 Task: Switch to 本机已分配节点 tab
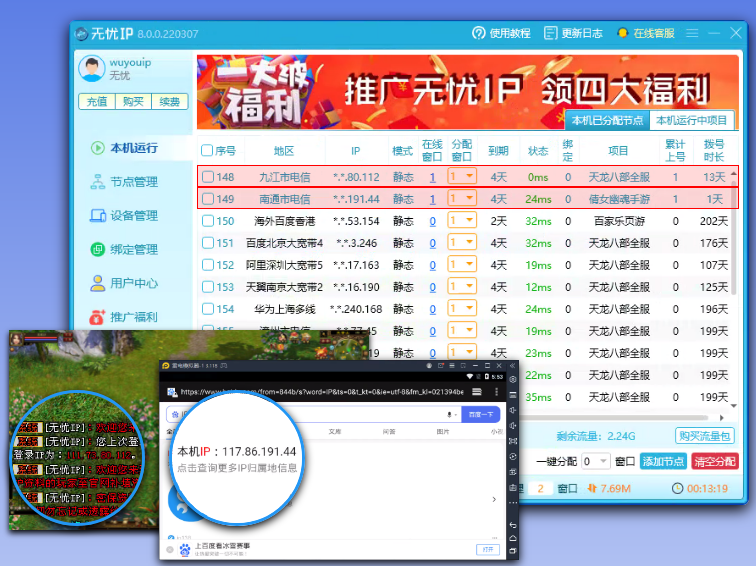pyautogui.click(x=608, y=120)
